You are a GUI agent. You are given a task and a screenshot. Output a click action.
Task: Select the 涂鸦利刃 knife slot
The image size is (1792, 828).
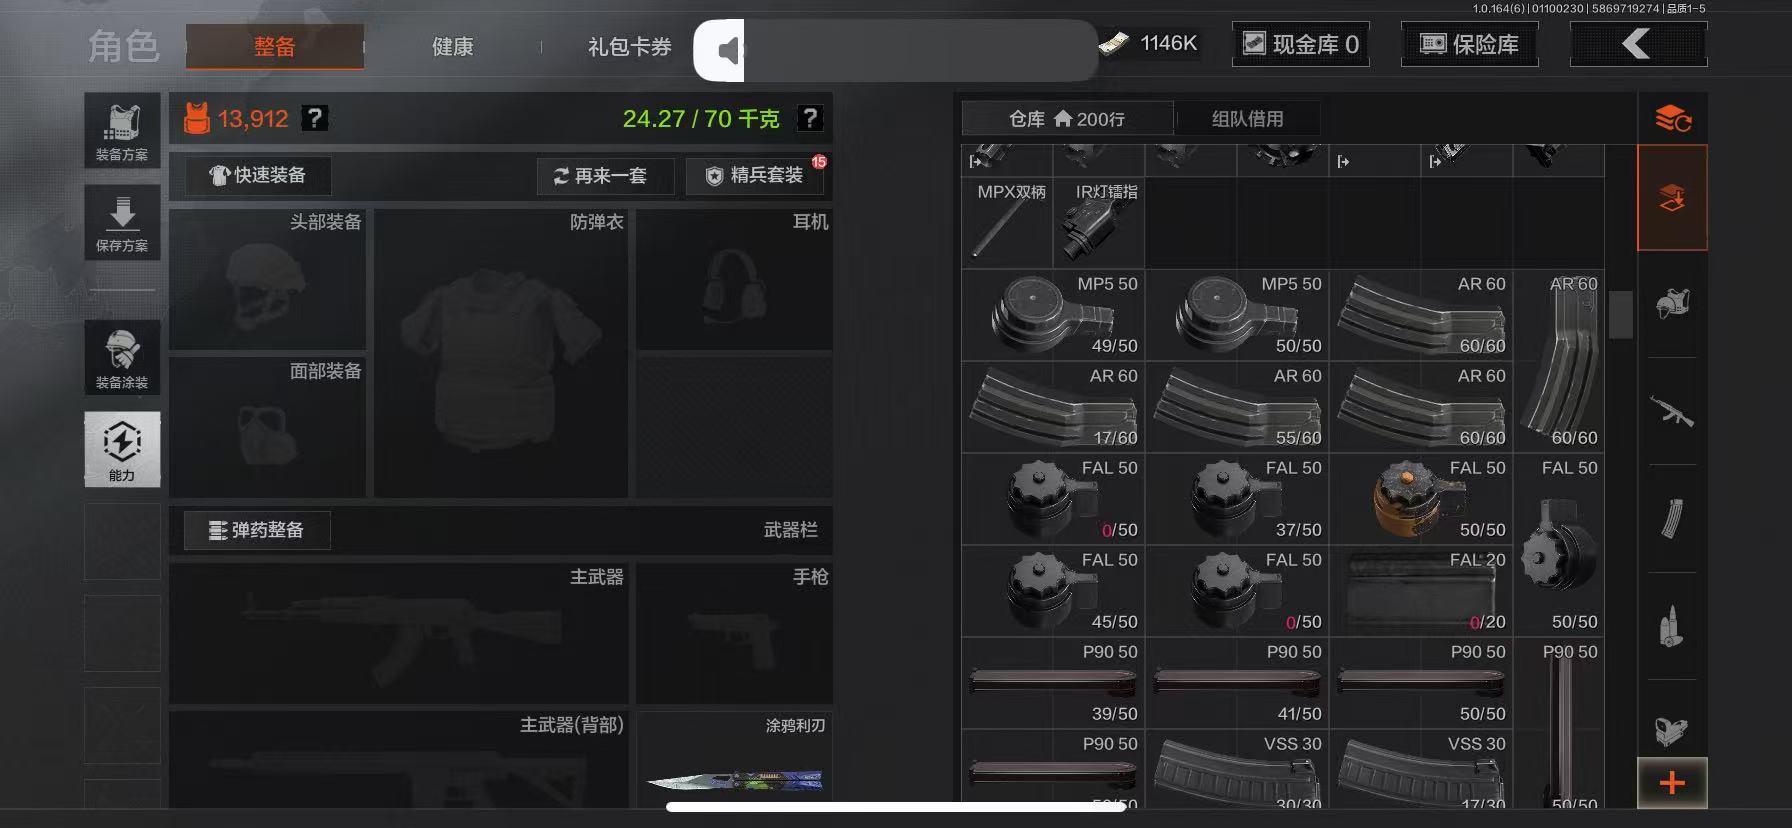tap(734, 760)
